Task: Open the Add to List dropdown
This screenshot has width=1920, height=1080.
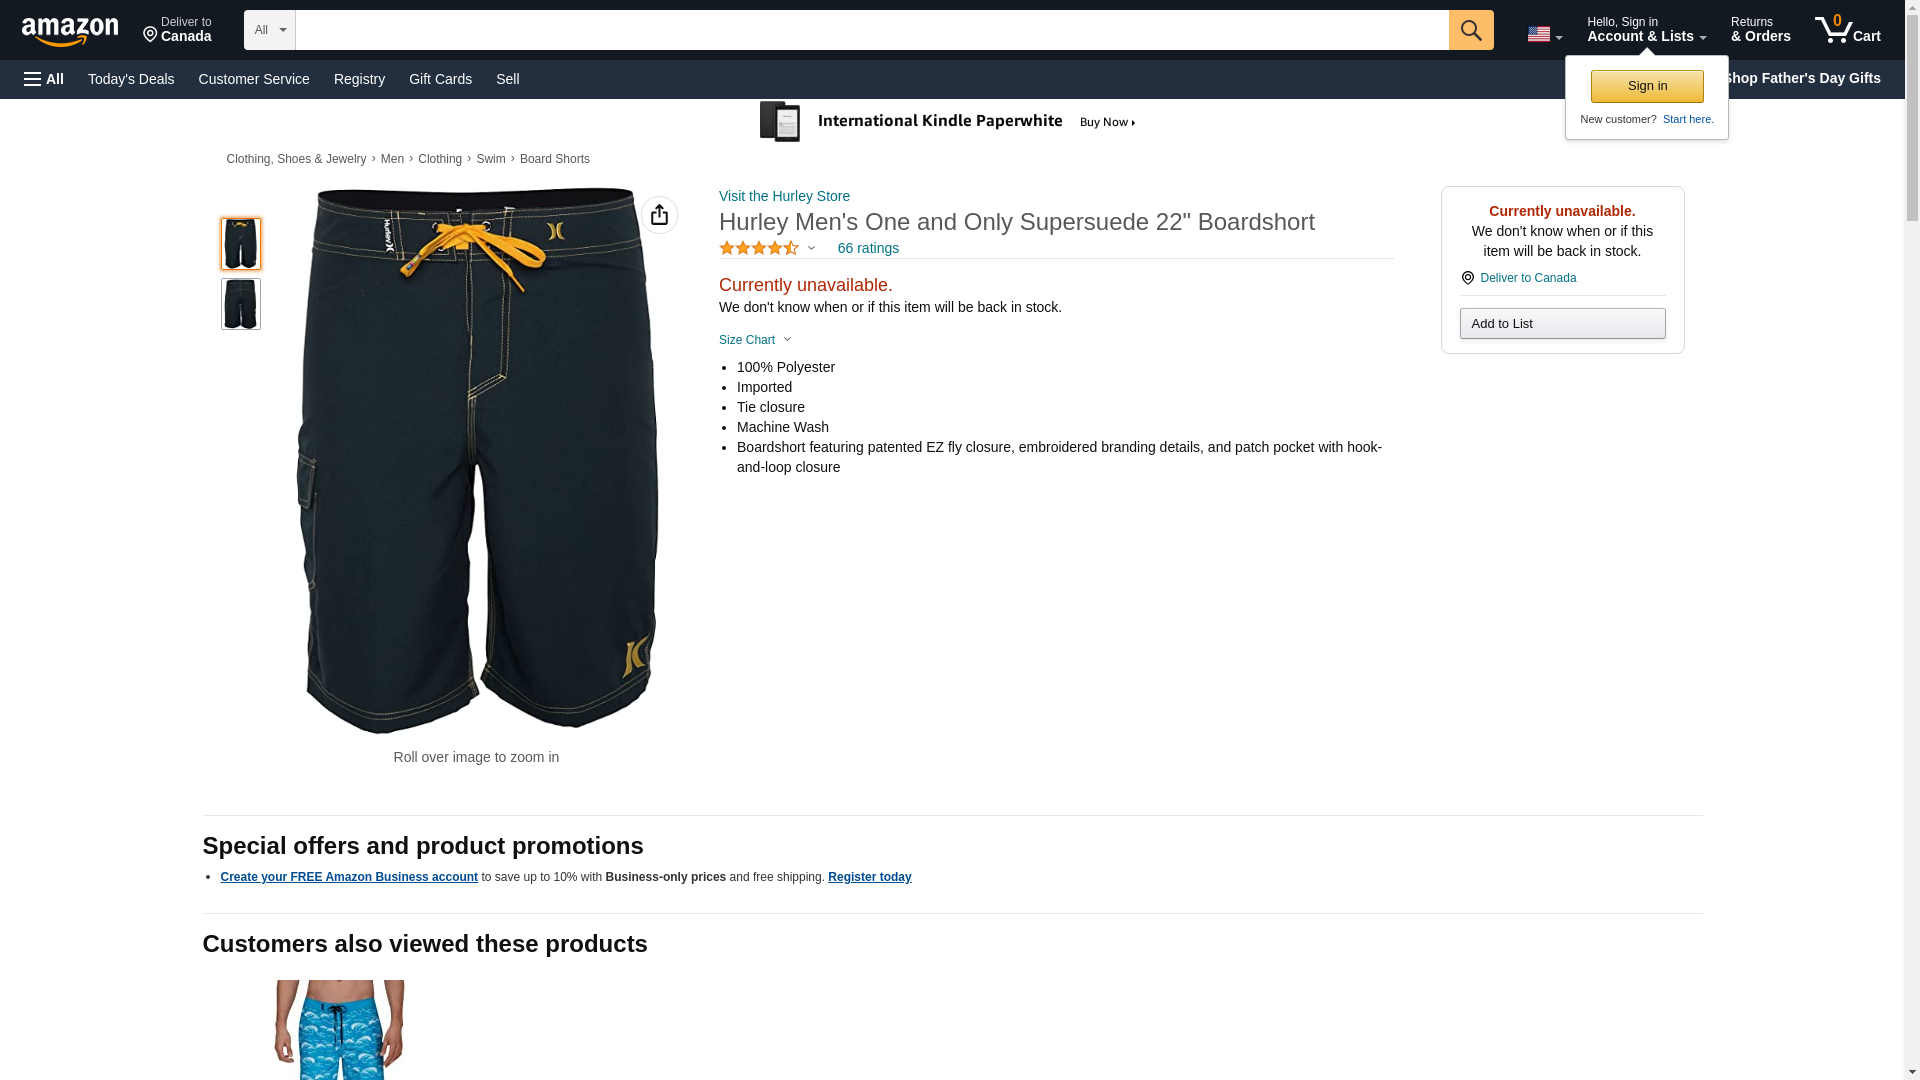Action: [x=1562, y=323]
